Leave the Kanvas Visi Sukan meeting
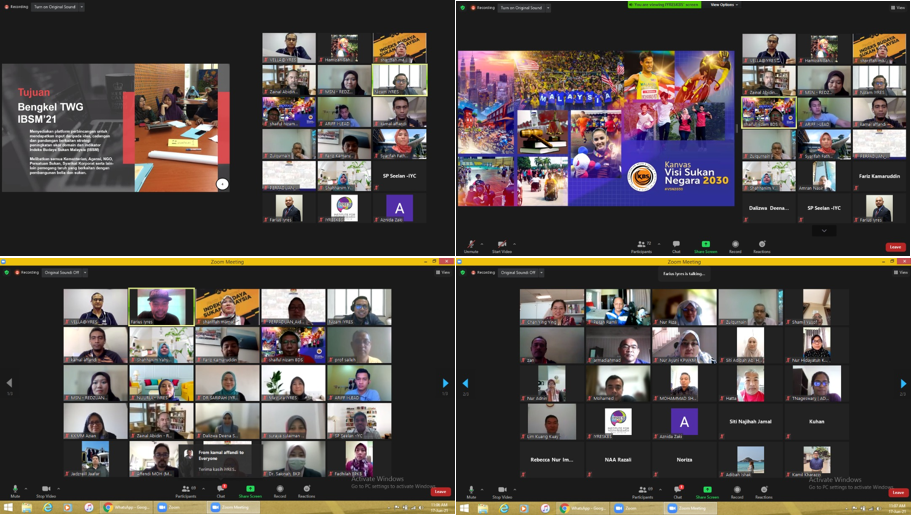 coord(895,246)
